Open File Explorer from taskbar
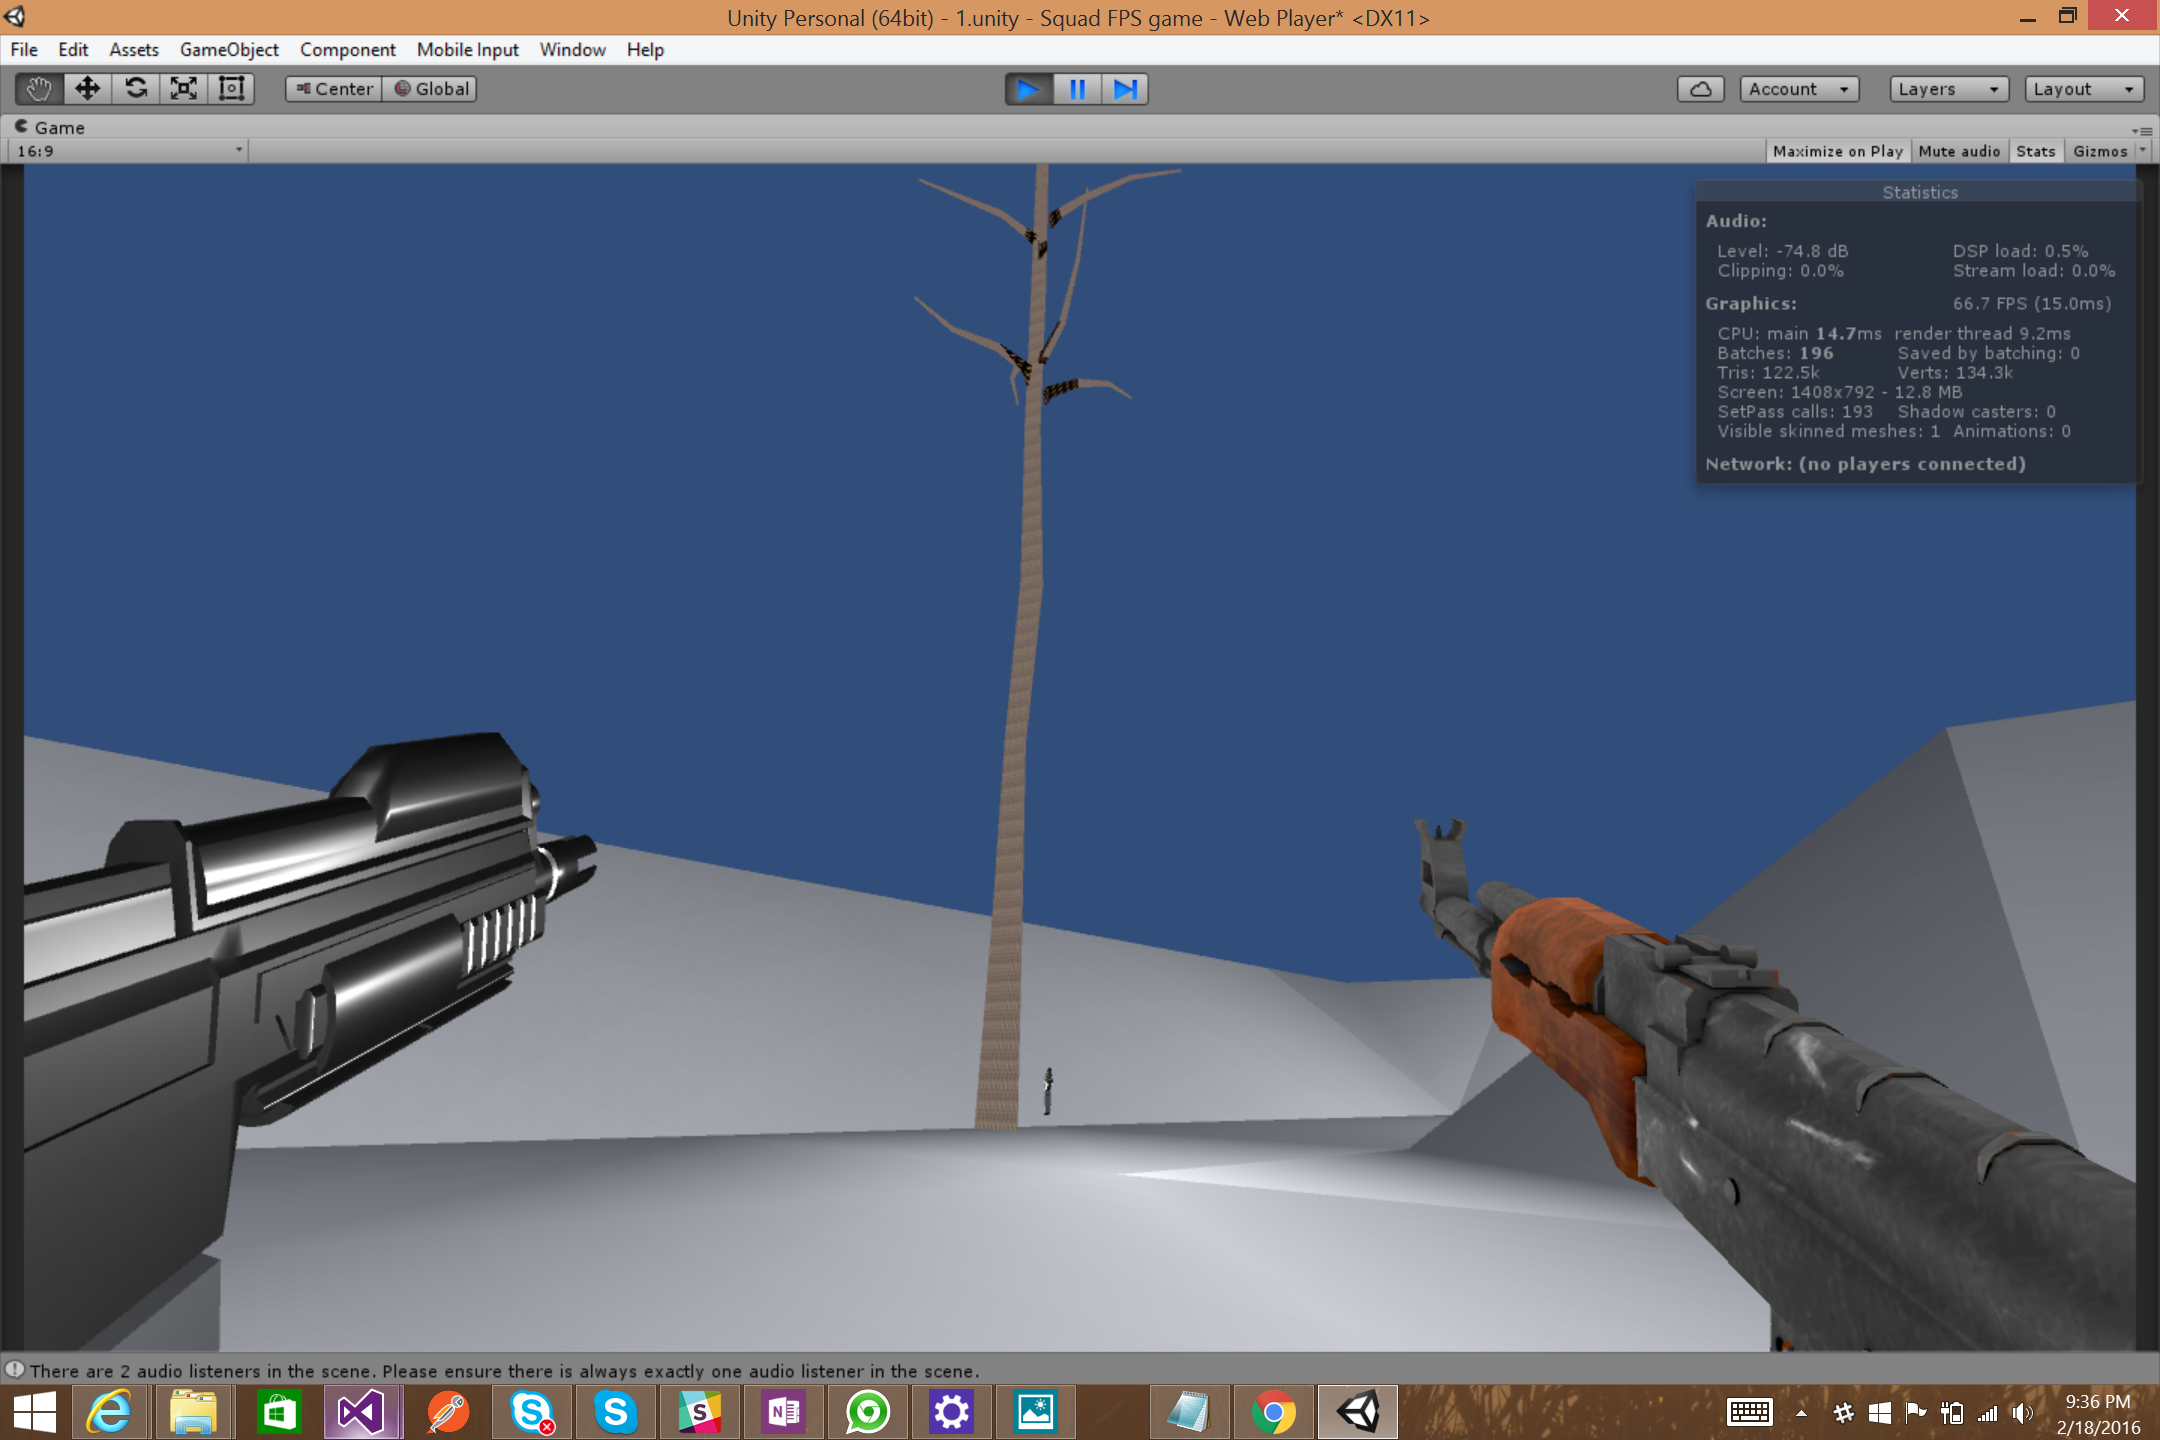Viewport: 2160px width, 1440px height. [x=193, y=1413]
